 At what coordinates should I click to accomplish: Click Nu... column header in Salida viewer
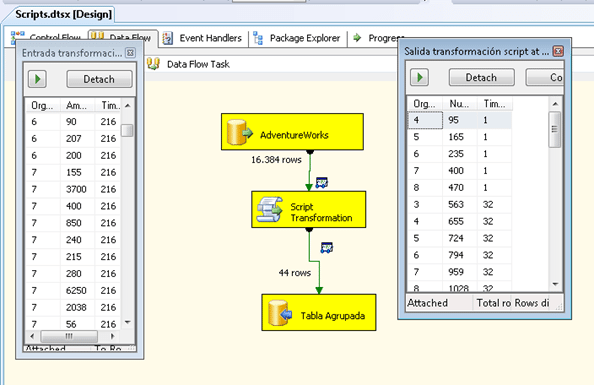[x=460, y=103]
